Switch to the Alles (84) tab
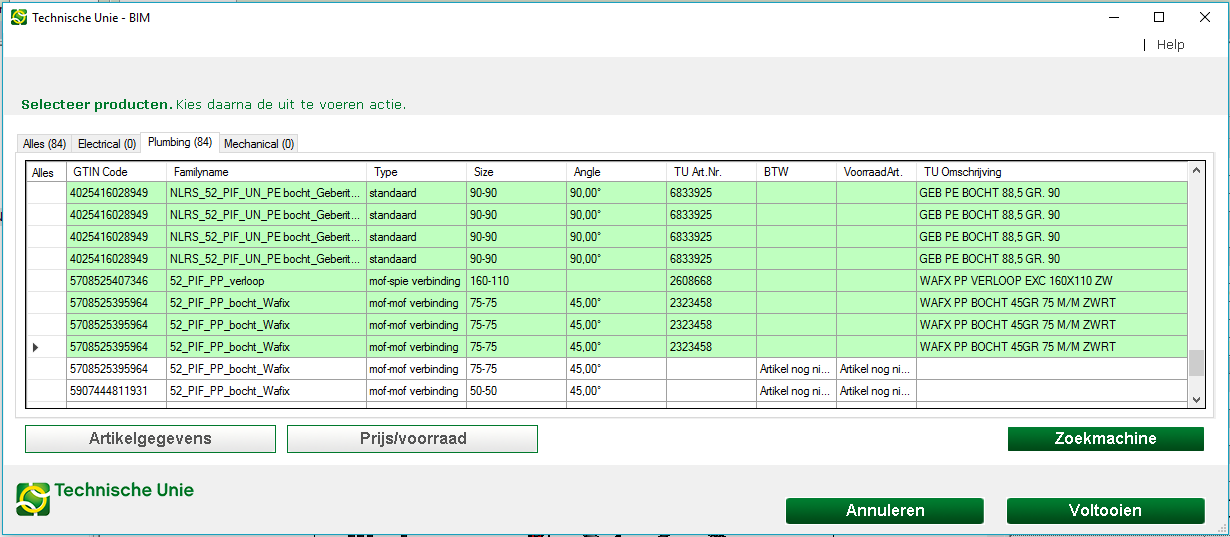This screenshot has height=537, width=1230. click(x=44, y=144)
